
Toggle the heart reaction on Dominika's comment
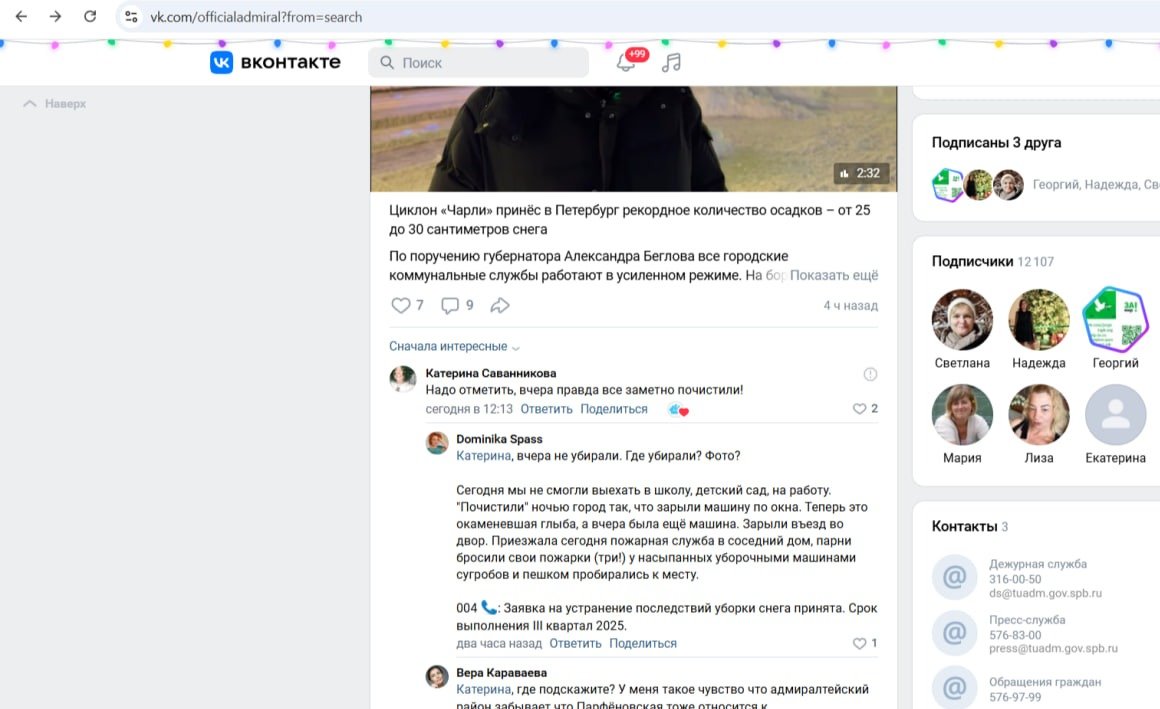858,643
